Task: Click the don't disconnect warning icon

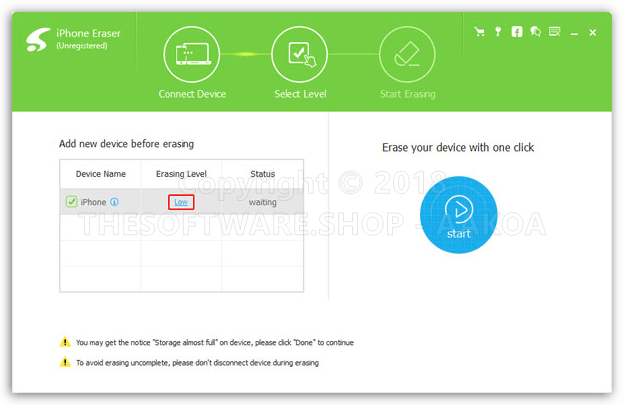Action: coord(65,362)
